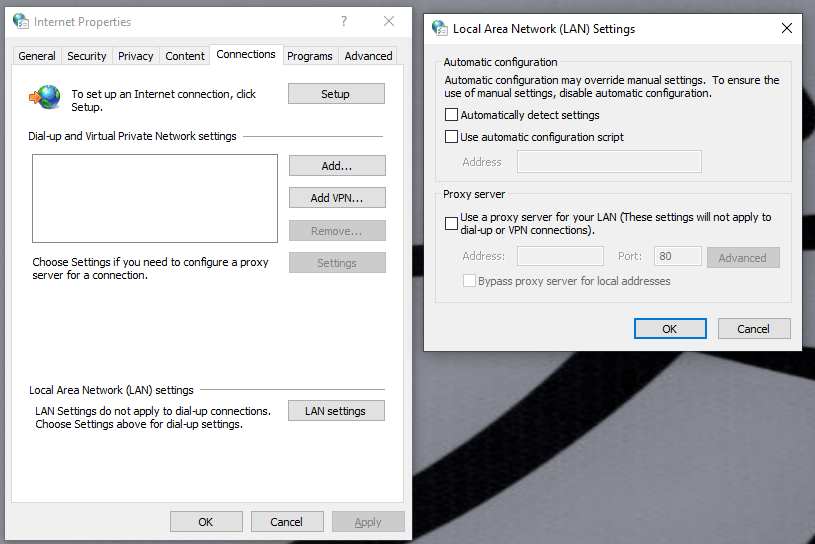Click 'Proxy server' group label
Image resolution: width=815 pixels, height=544 pixels.
(x=474, y=194)
